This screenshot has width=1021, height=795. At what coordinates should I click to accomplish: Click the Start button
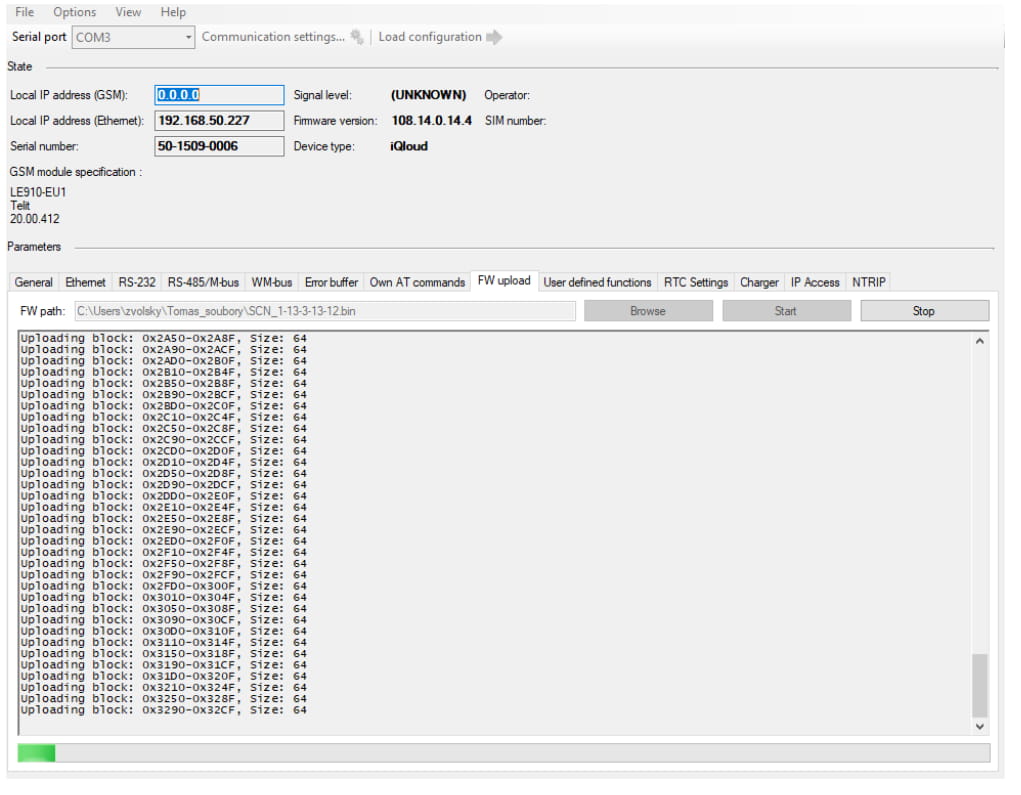pyautogui.click(x=786, y=311)
